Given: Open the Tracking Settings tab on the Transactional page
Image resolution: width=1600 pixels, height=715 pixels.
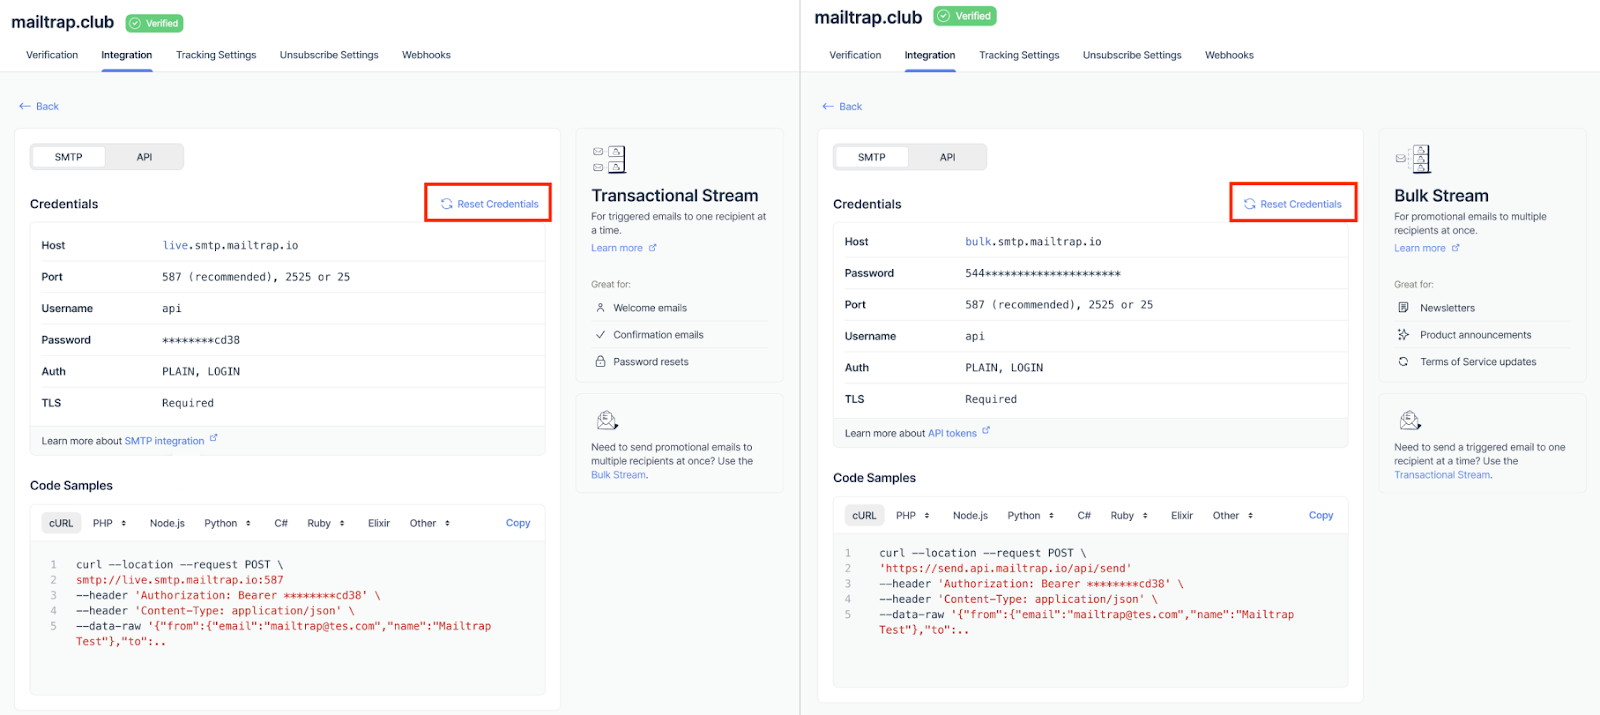Looking at the screenshot, I should (x=216, y=55).
